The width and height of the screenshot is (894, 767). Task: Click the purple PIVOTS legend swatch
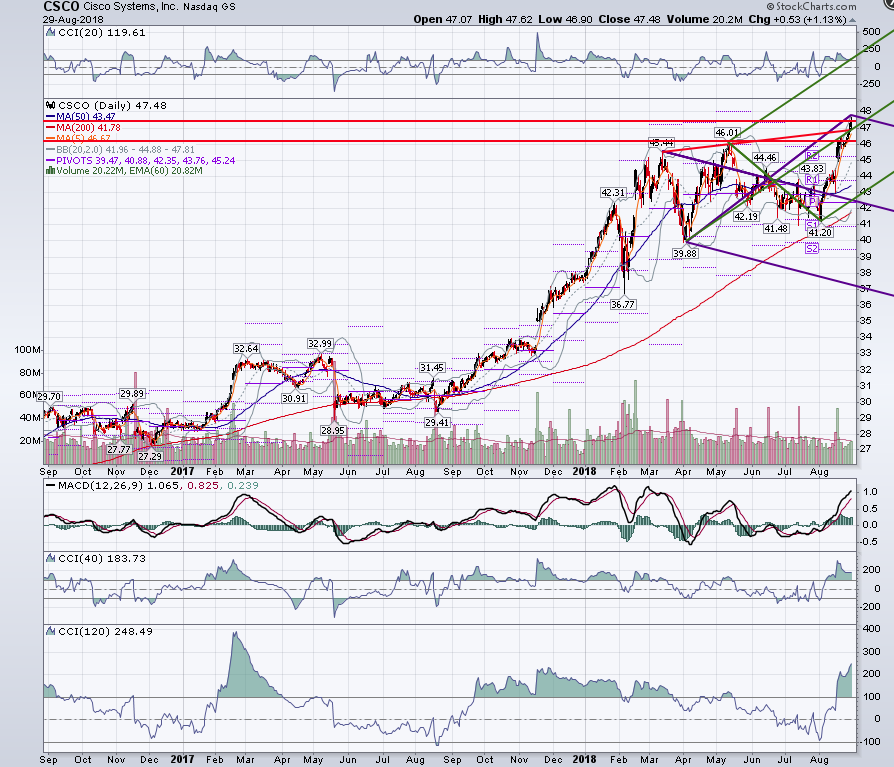coord(50,161)
